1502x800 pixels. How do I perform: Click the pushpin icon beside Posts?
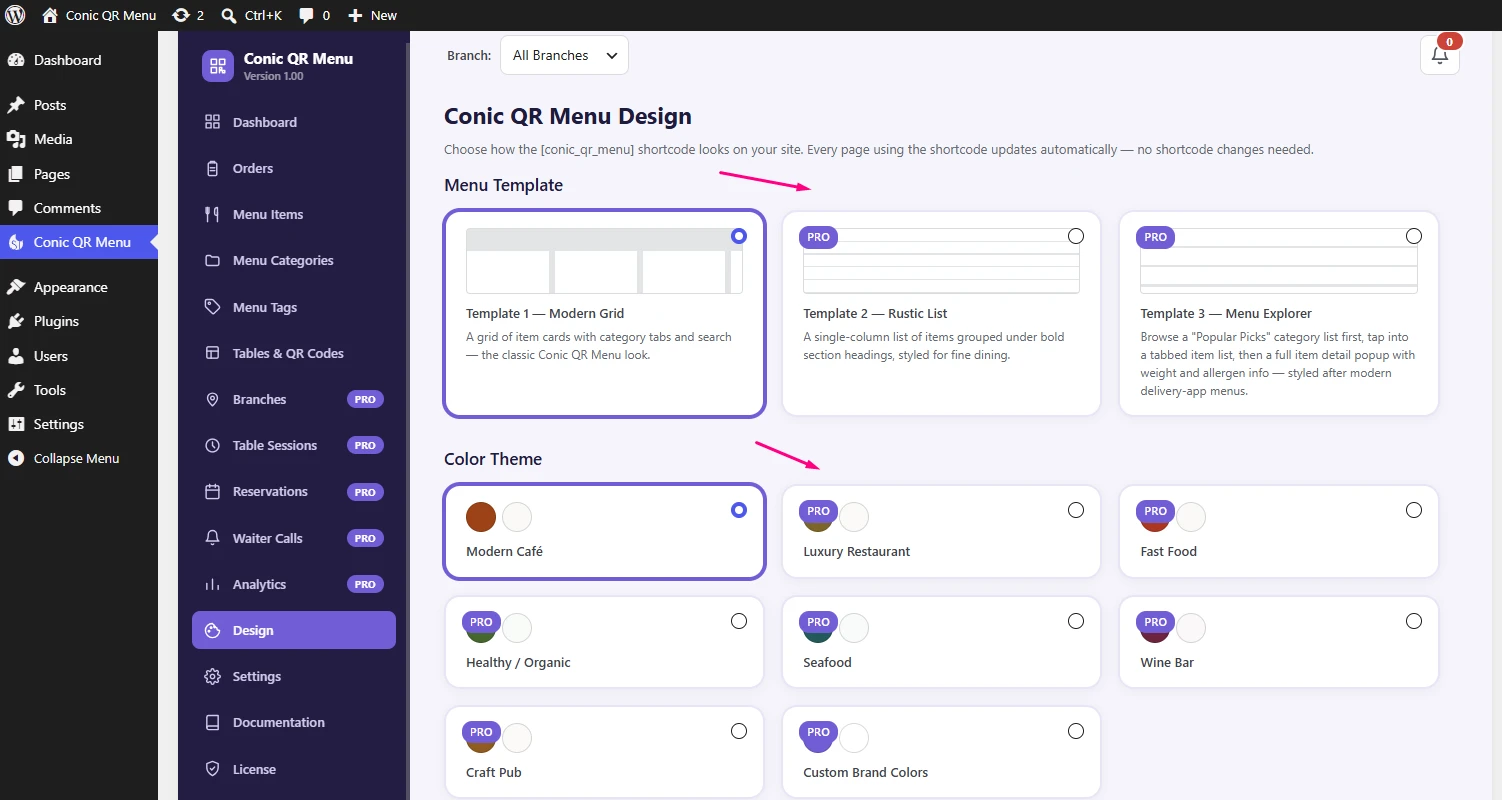coord(16,105)
